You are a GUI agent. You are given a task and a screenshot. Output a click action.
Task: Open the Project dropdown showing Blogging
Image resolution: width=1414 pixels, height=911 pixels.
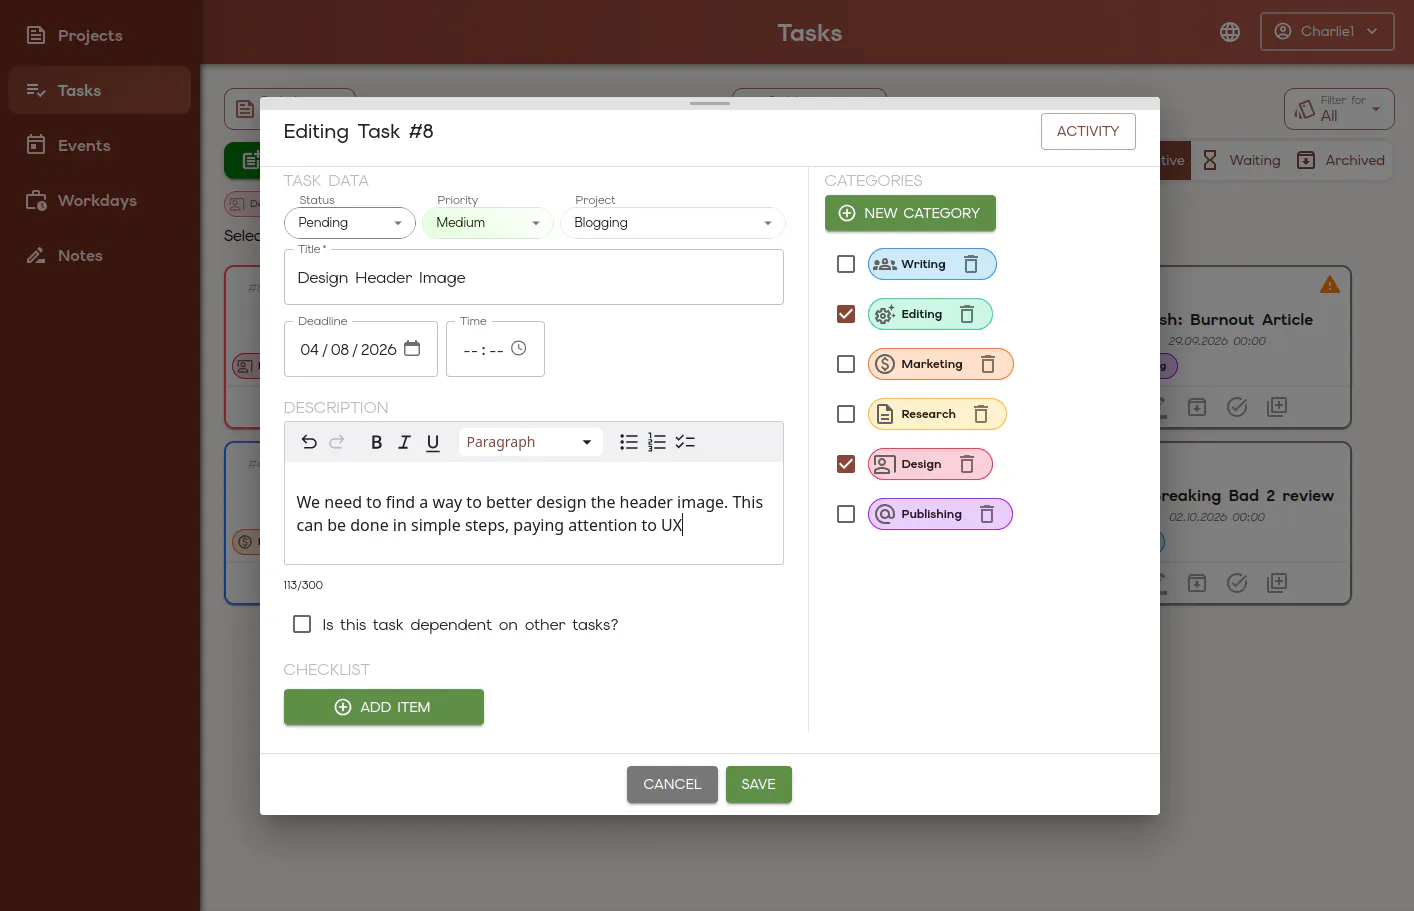point(673,223)
